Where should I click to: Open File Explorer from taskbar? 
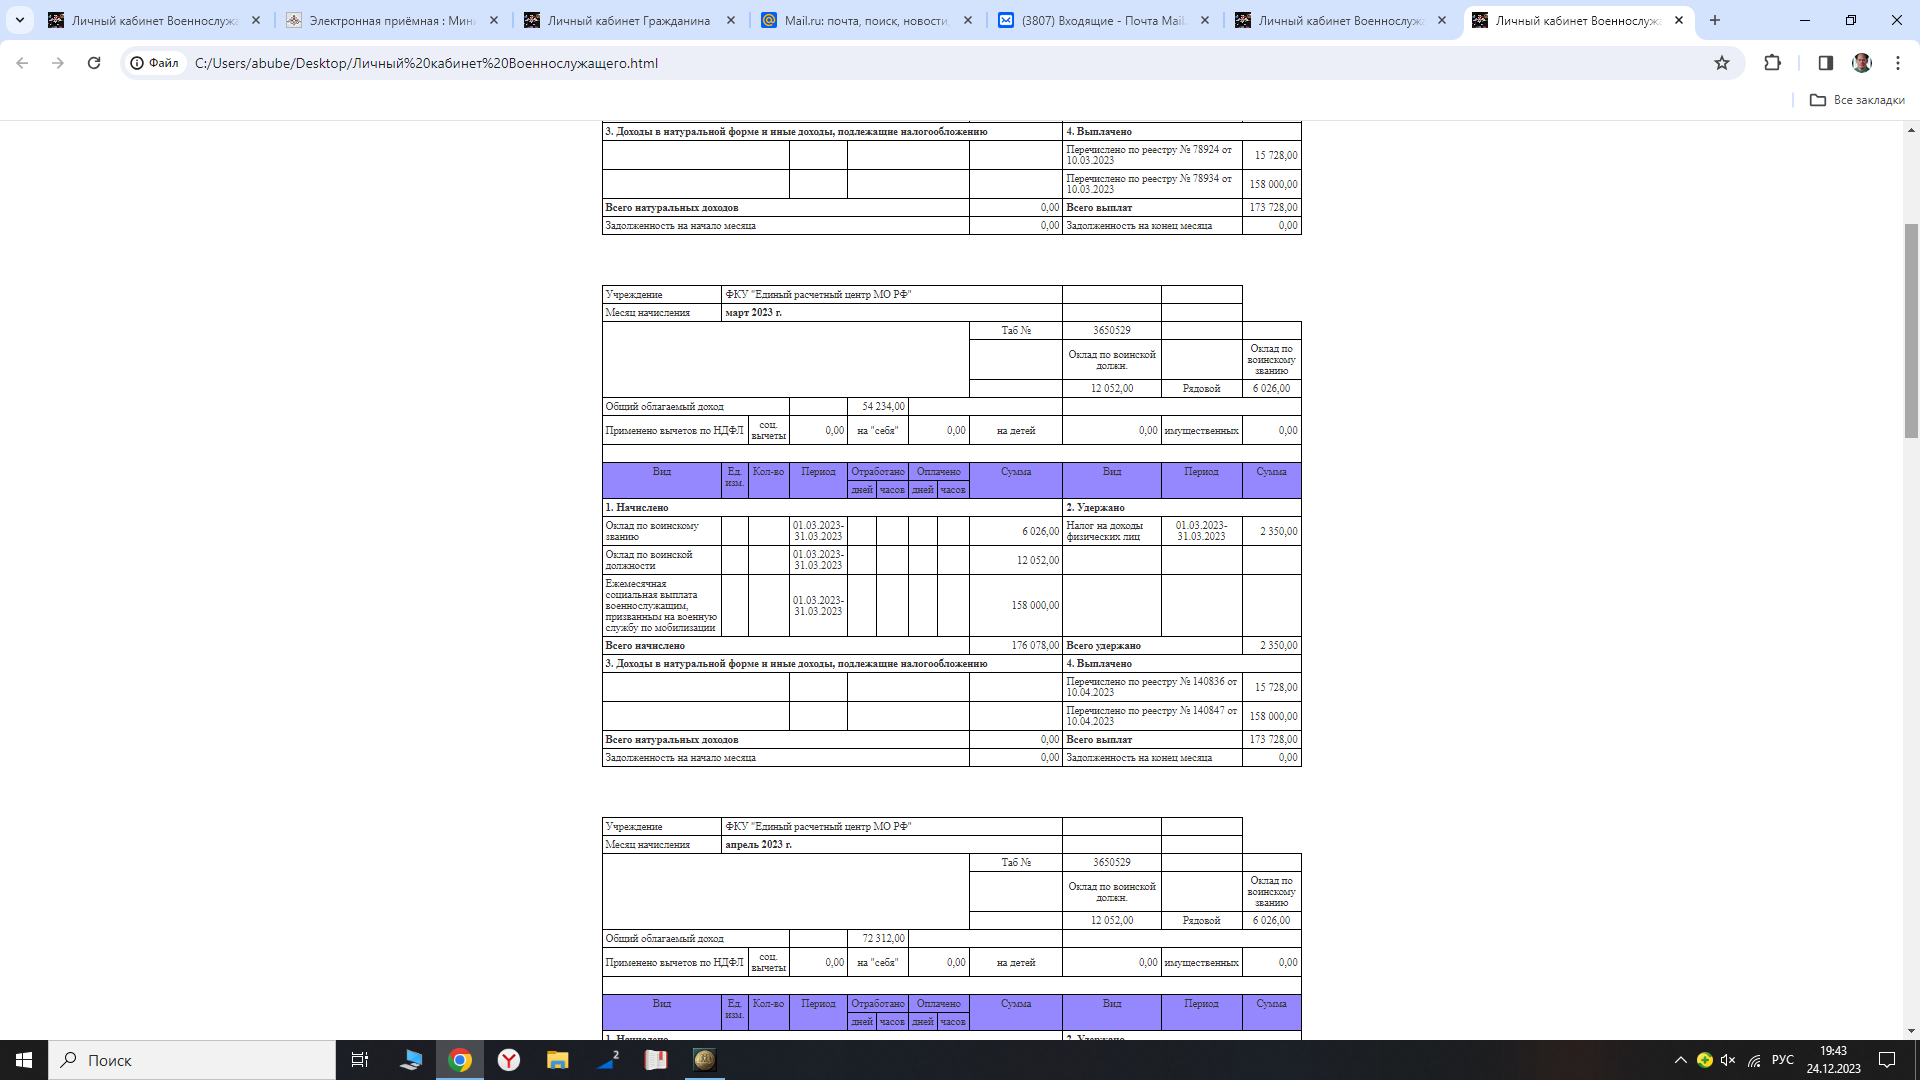point(557,1060)
